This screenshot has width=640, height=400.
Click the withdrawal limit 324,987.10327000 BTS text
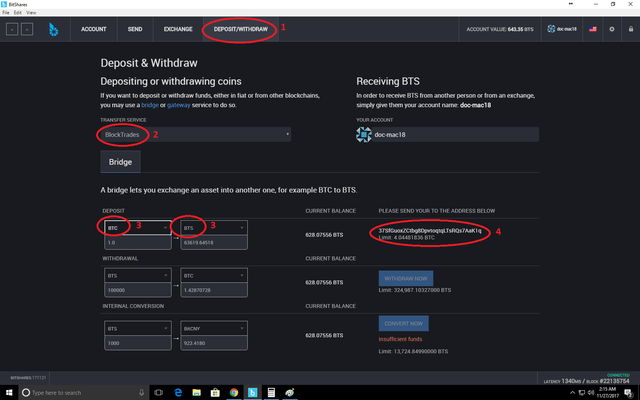[415, 290]
